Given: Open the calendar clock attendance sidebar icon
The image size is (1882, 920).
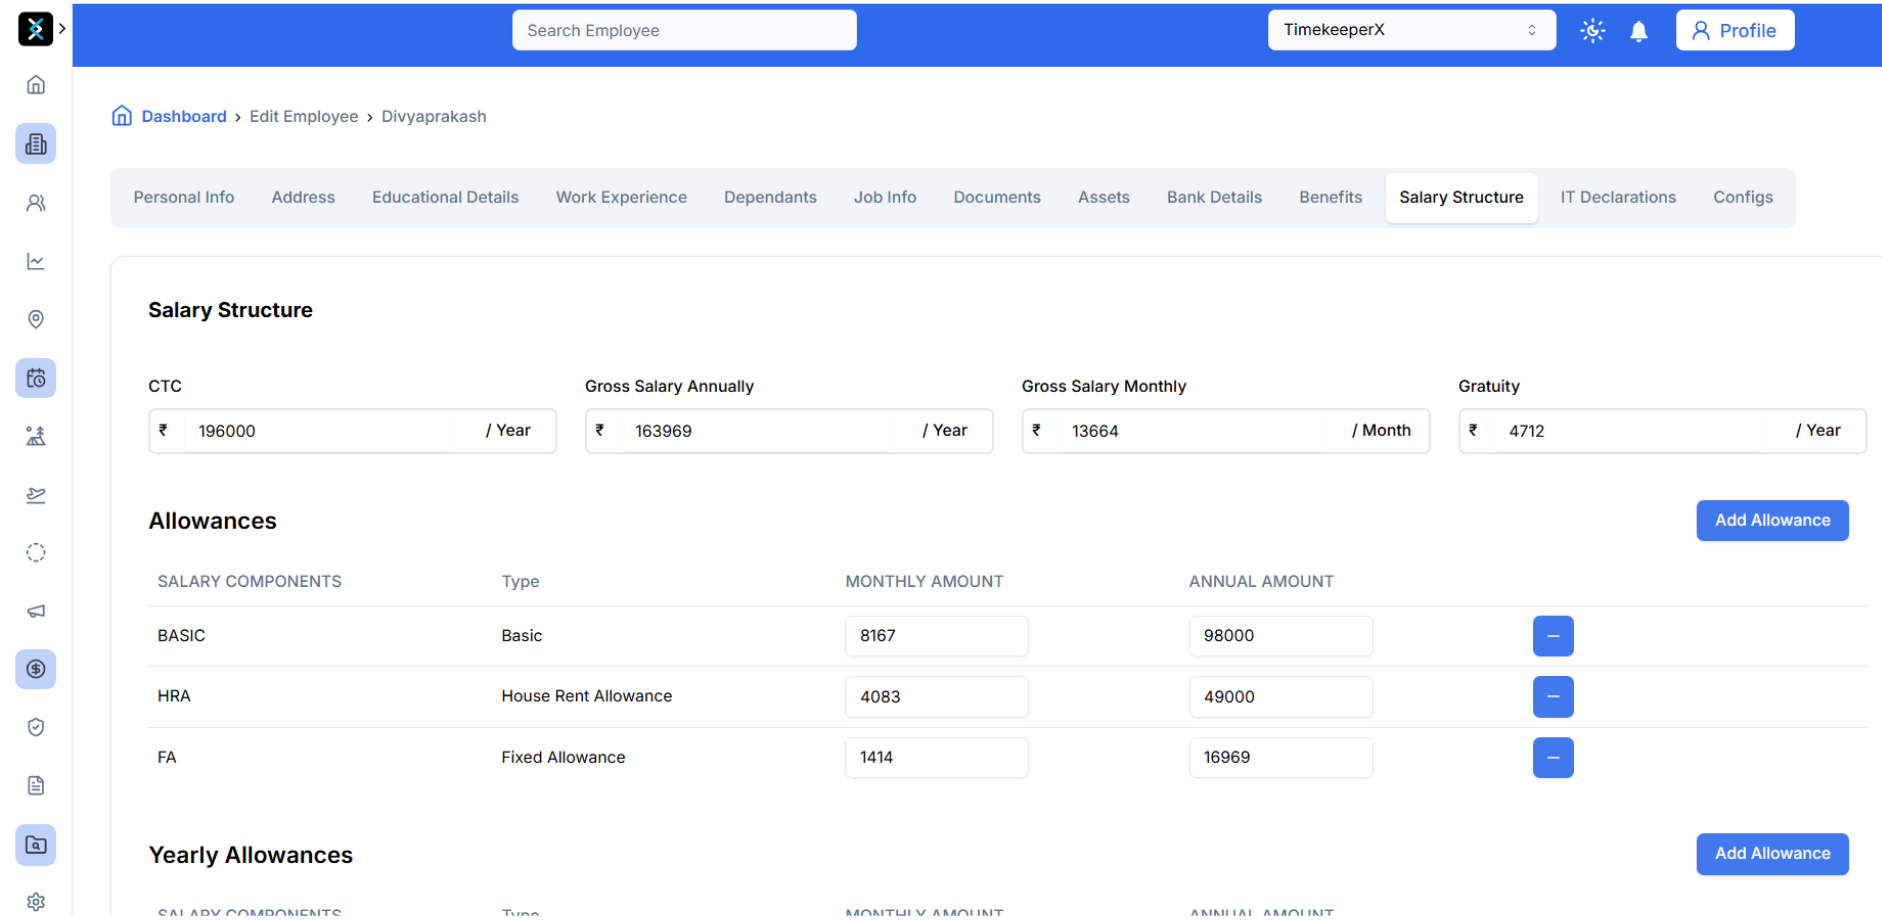Looking at the screenshot, I should coord(36,378).
